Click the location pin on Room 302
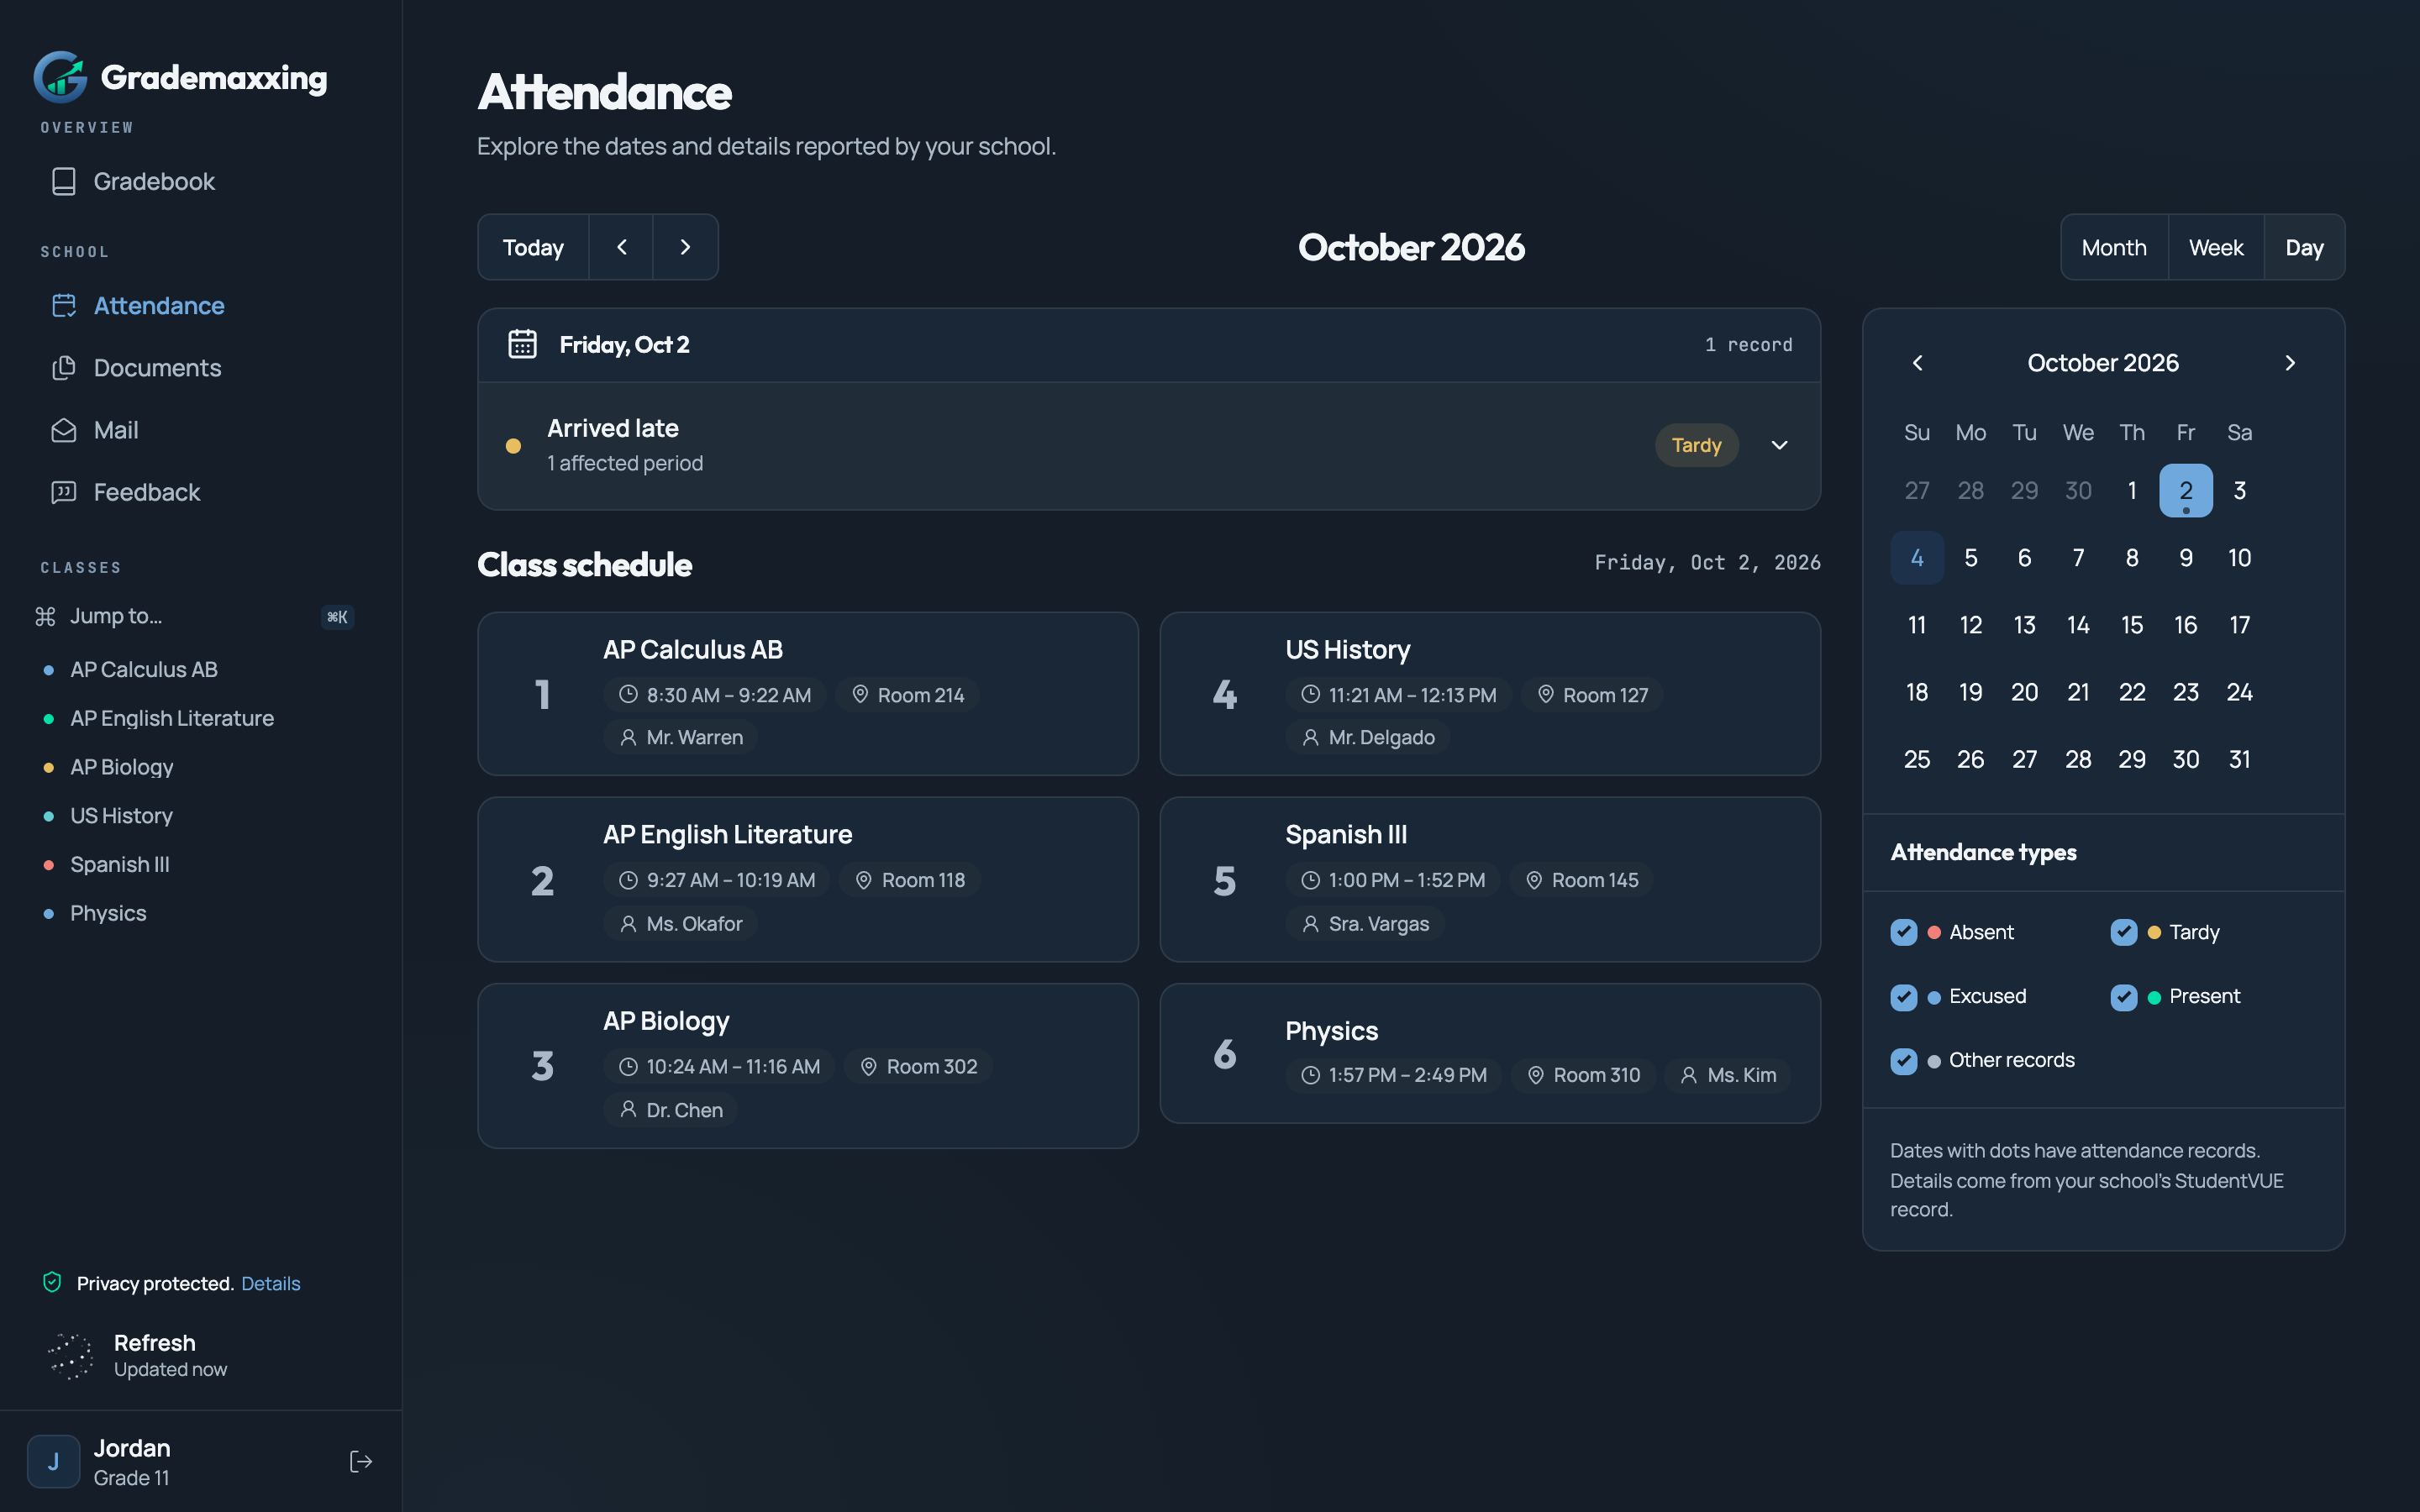The height and width of the screenshot is (1512, 2420). (x=869, y=1067)
